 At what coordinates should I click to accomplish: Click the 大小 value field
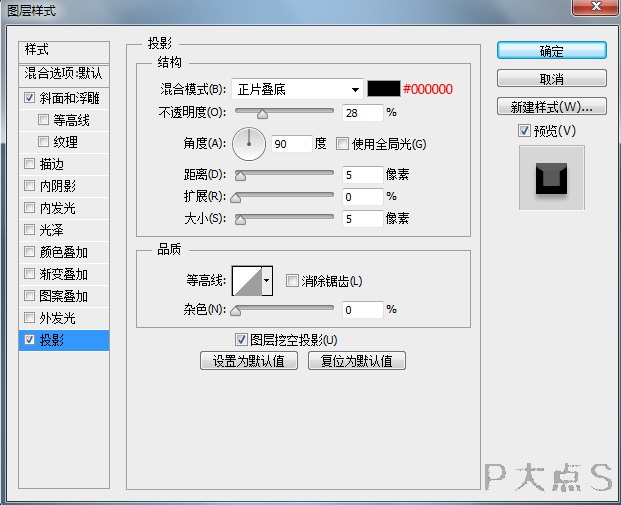pos(363,219)
